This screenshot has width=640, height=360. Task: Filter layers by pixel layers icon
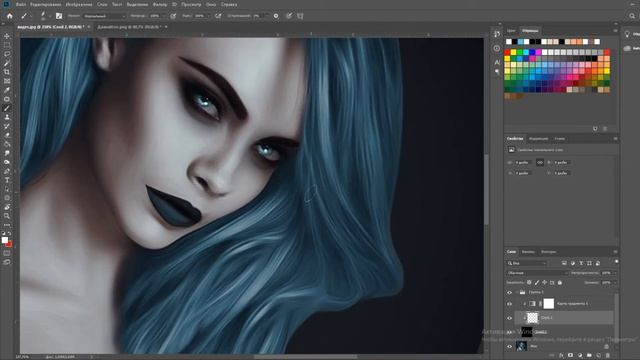pos(564,263)
